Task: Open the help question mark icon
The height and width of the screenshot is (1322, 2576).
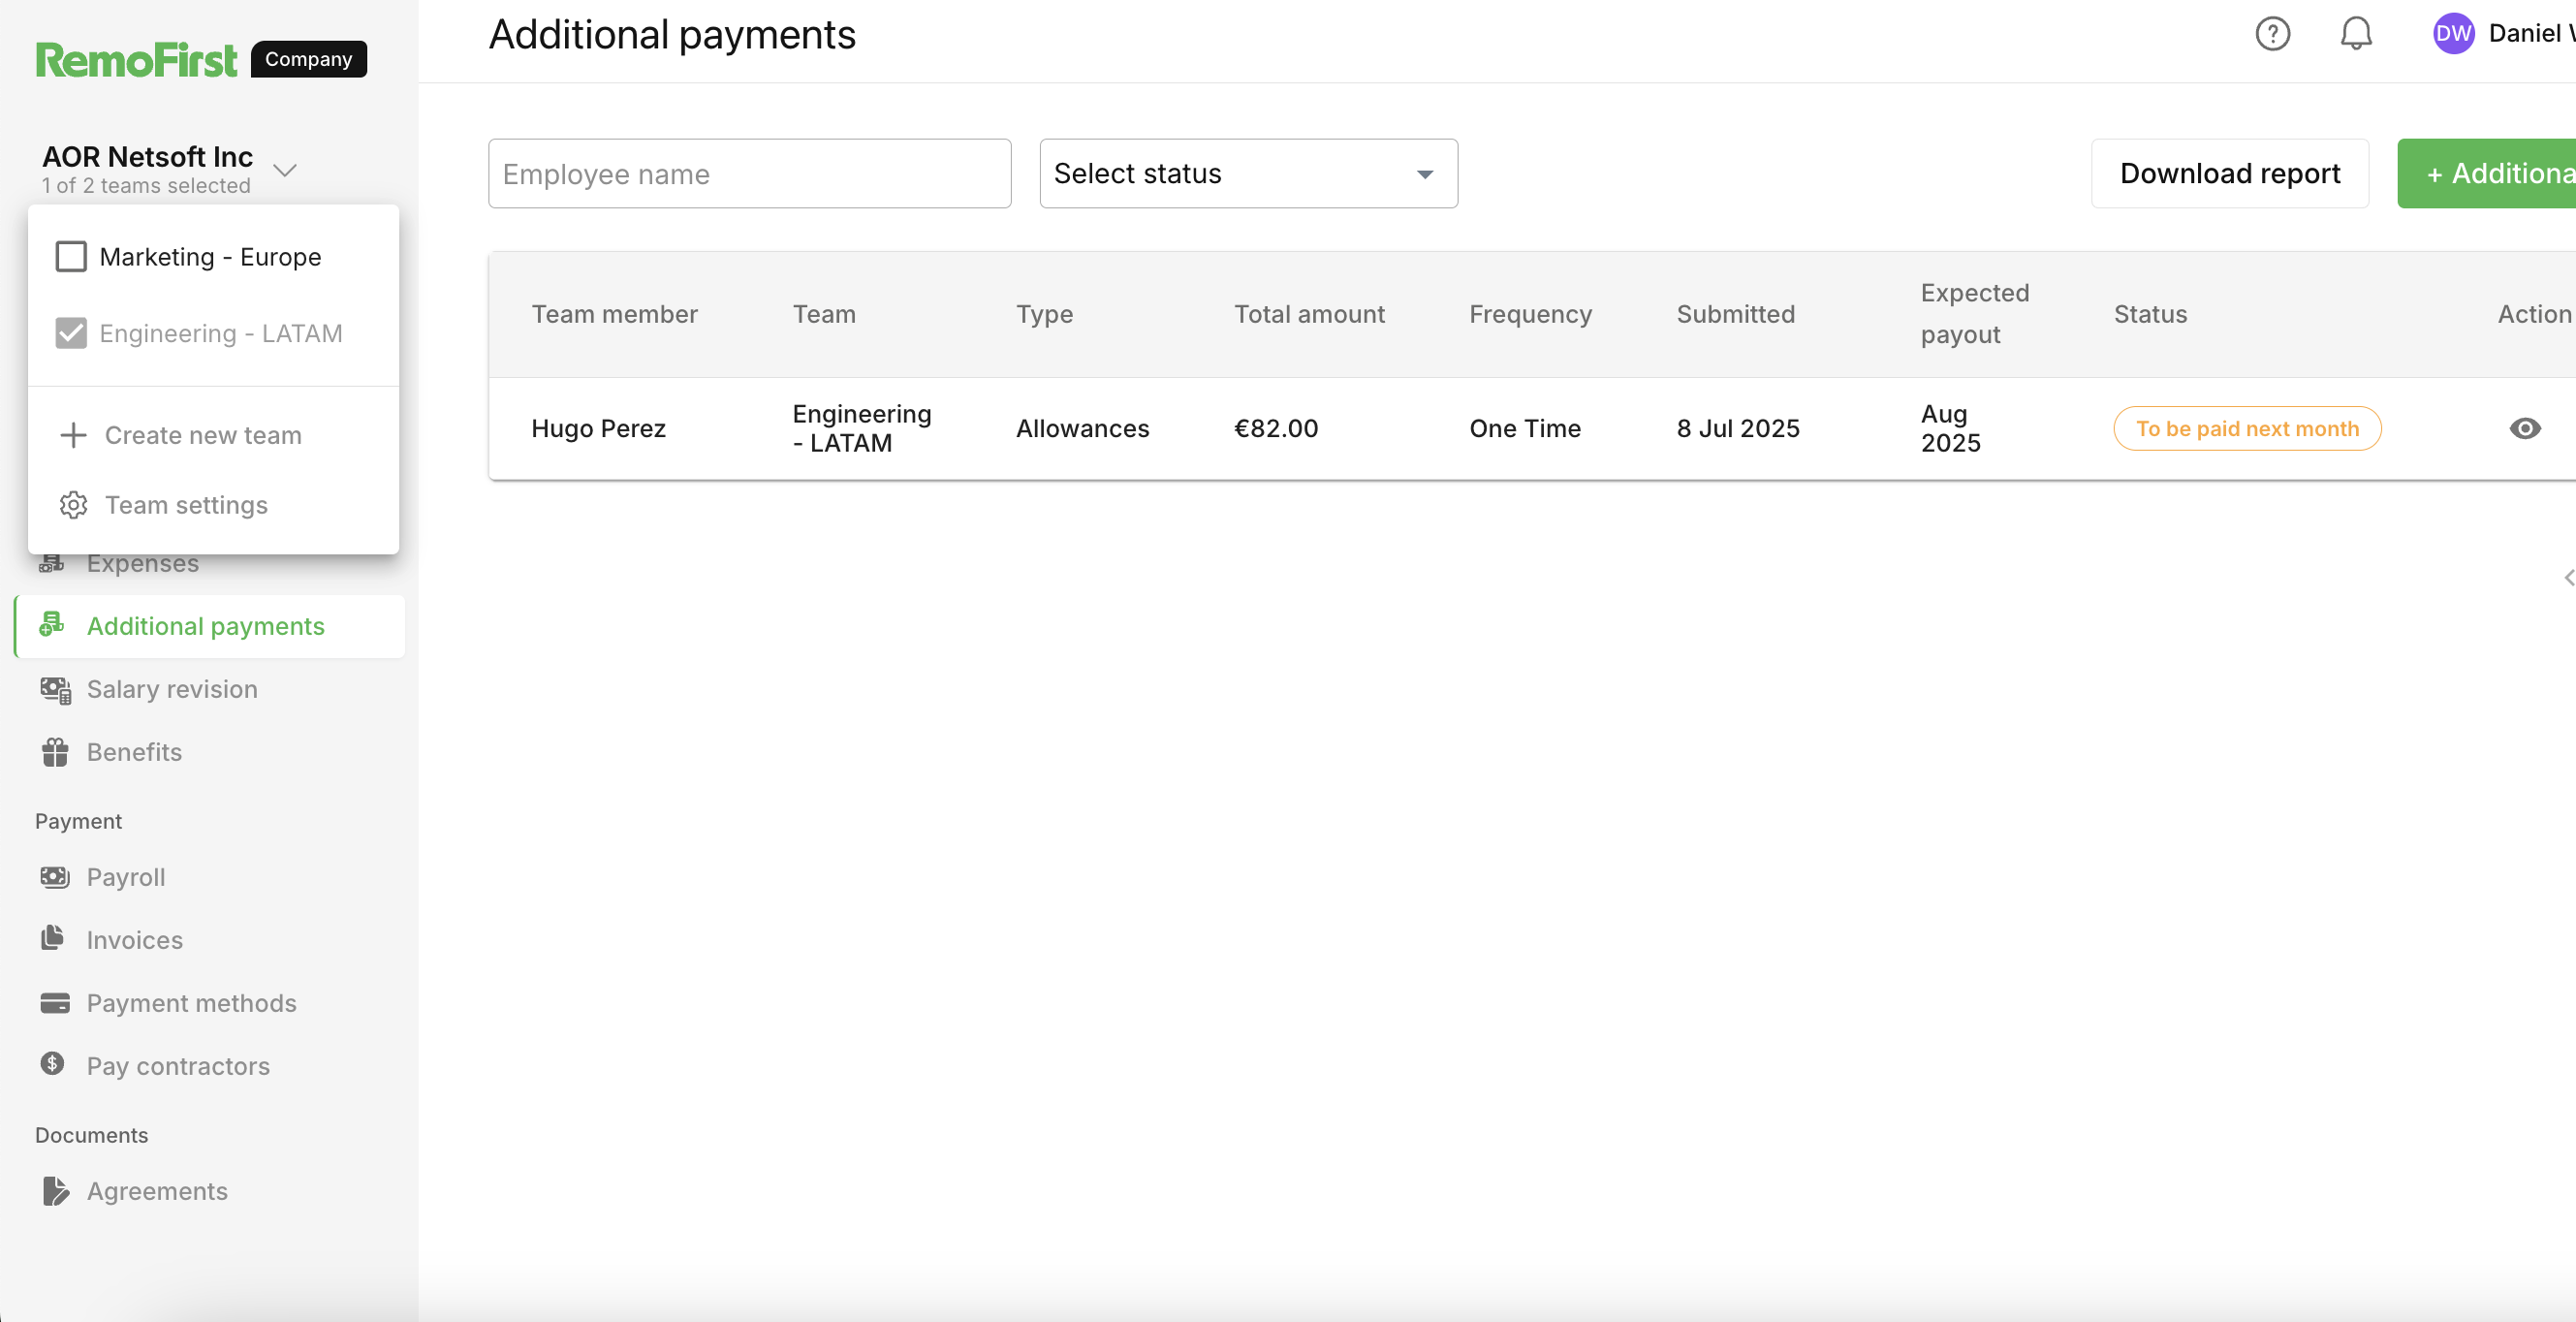Action: tap(2272, 34)
